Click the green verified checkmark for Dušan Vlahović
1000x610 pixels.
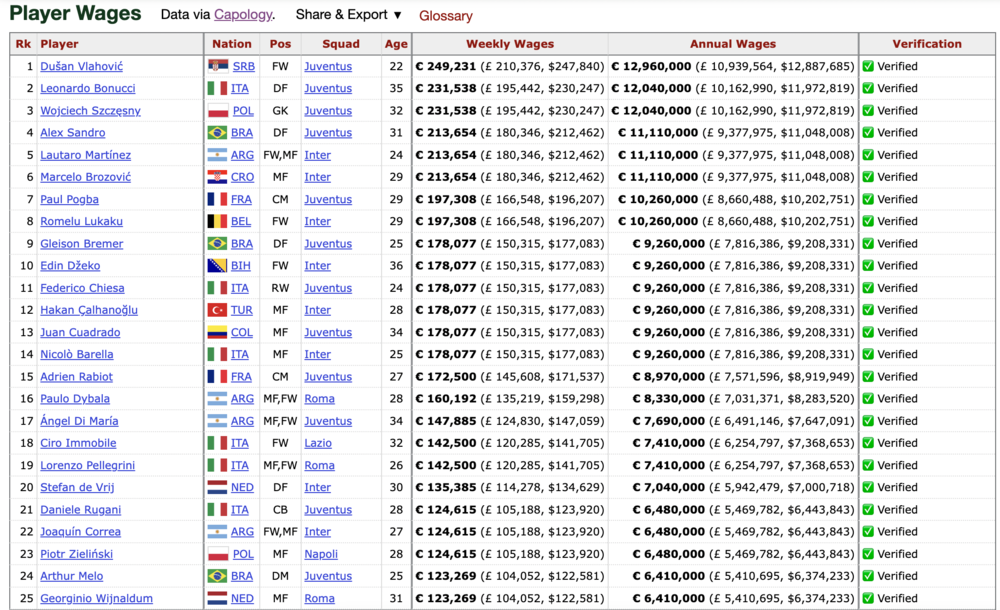(868, 66)
